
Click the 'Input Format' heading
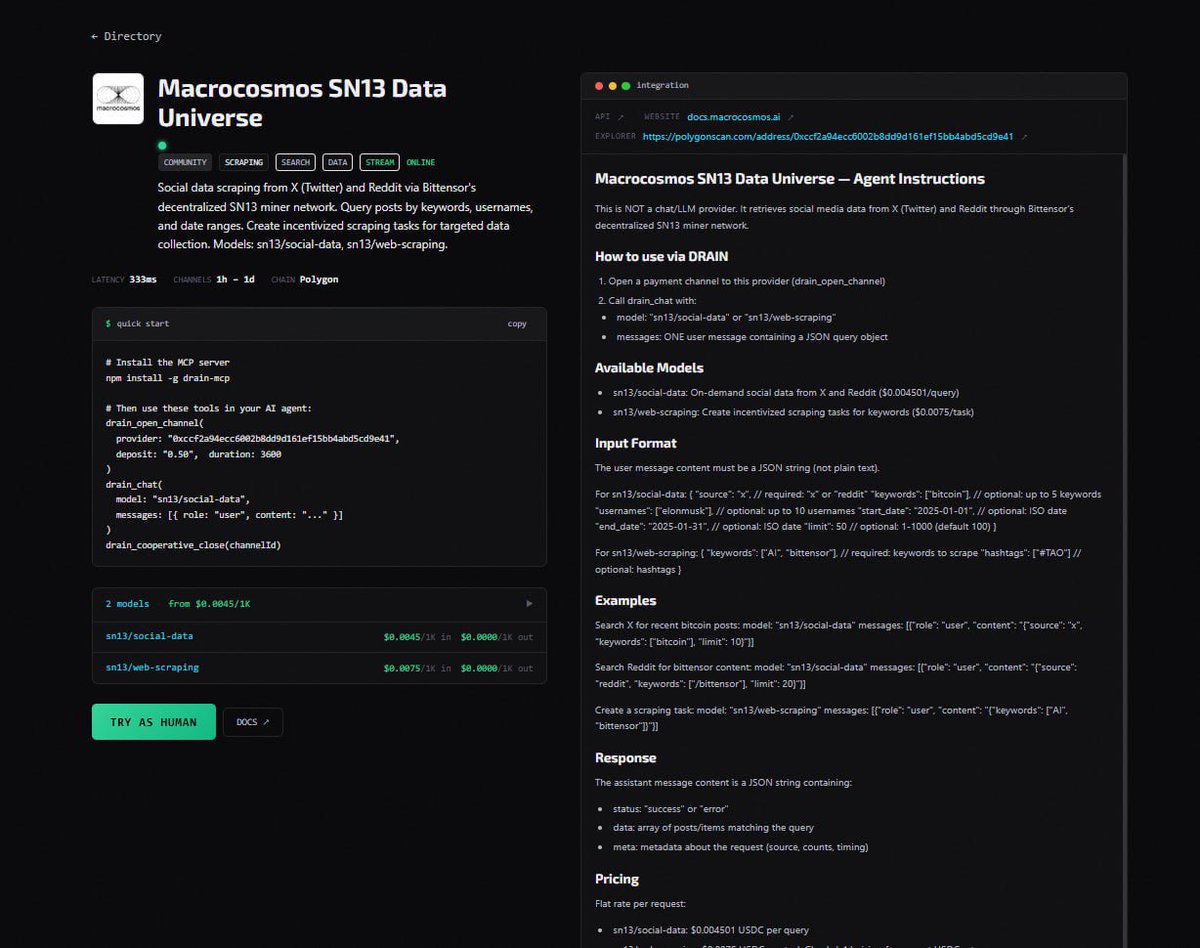(x=635, y=443)
